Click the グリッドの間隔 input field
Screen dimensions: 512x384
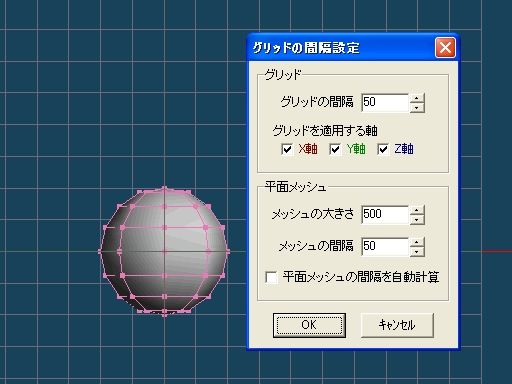(385, 102)
